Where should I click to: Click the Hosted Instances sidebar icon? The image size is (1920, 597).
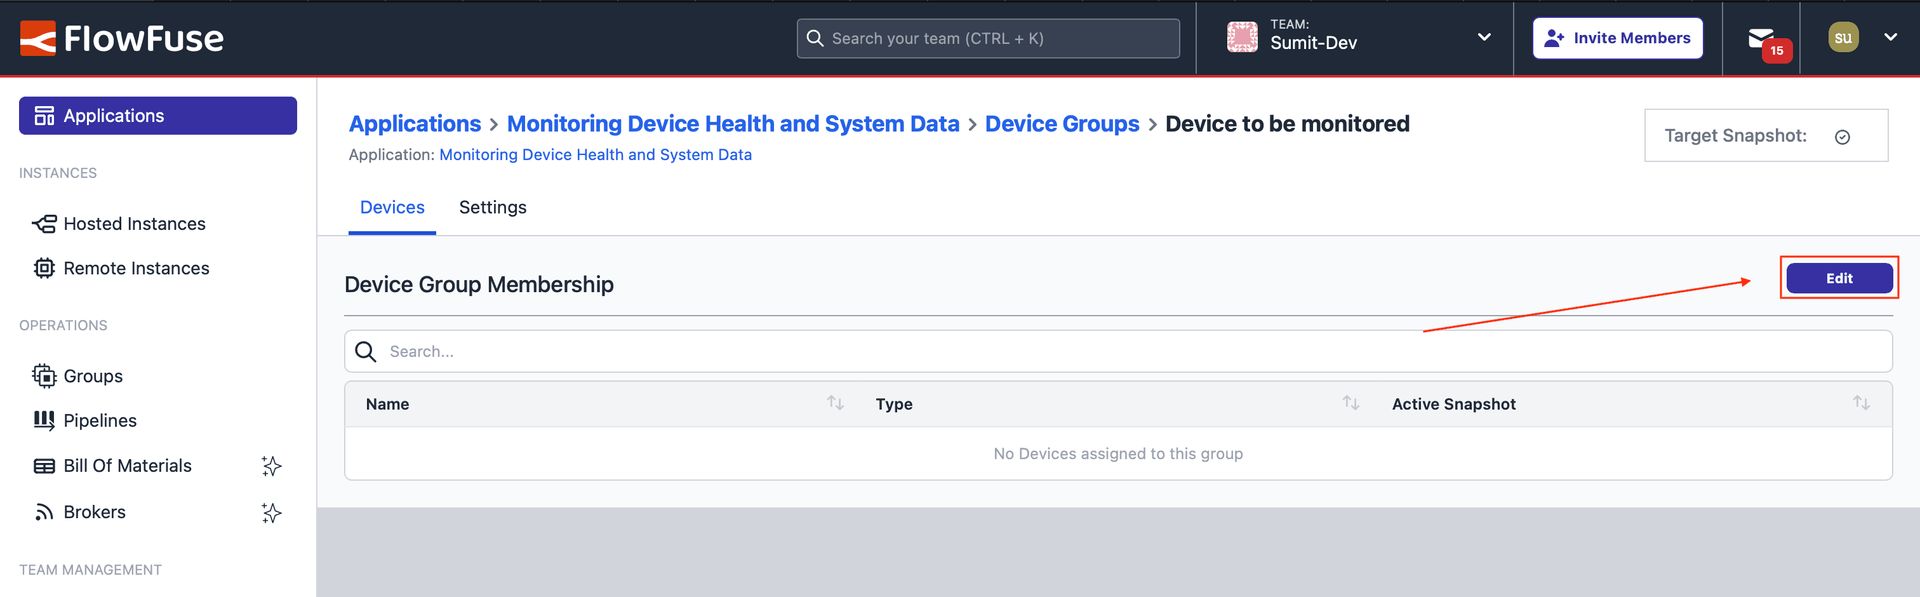tap(44, 224)
